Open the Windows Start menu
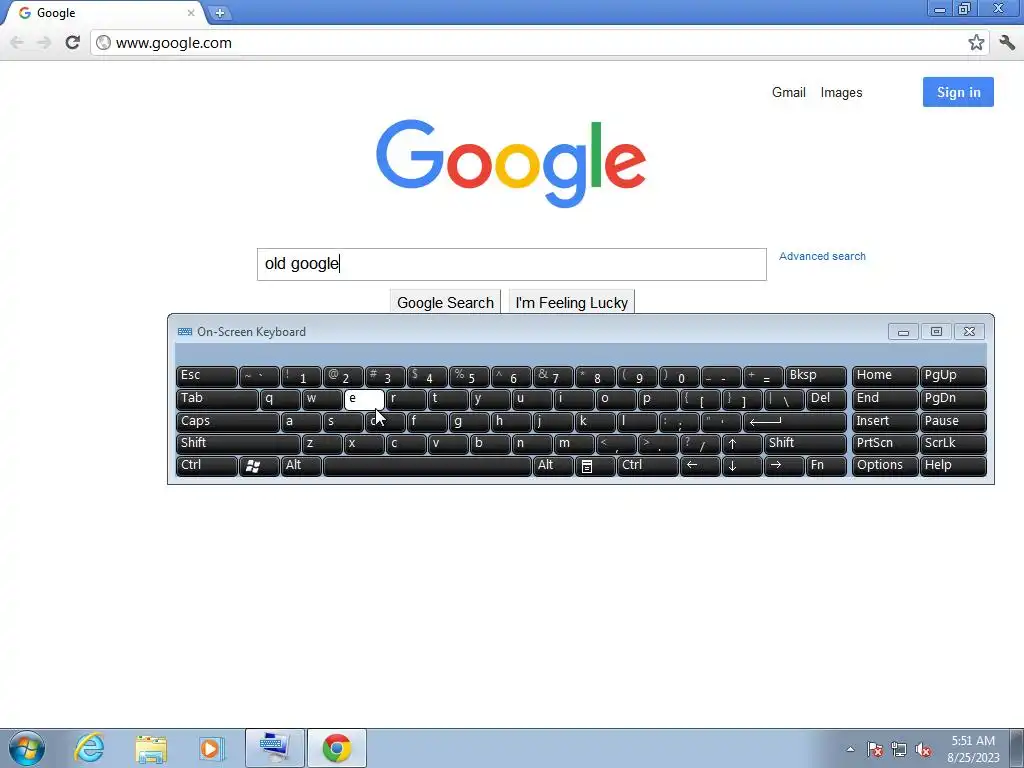The height and width of the screenshot is (768, 1024). (27, 748)
